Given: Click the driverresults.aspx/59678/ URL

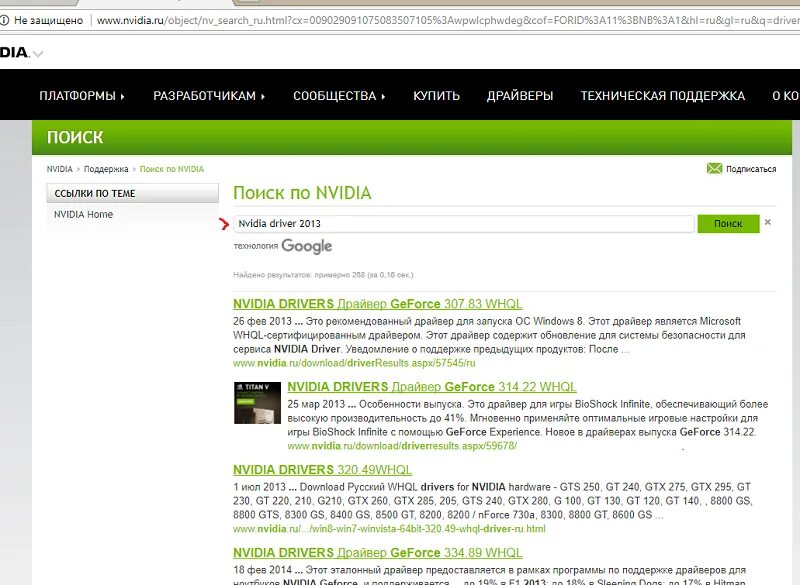Looking at the screenshot, I should tap(402, 446).
